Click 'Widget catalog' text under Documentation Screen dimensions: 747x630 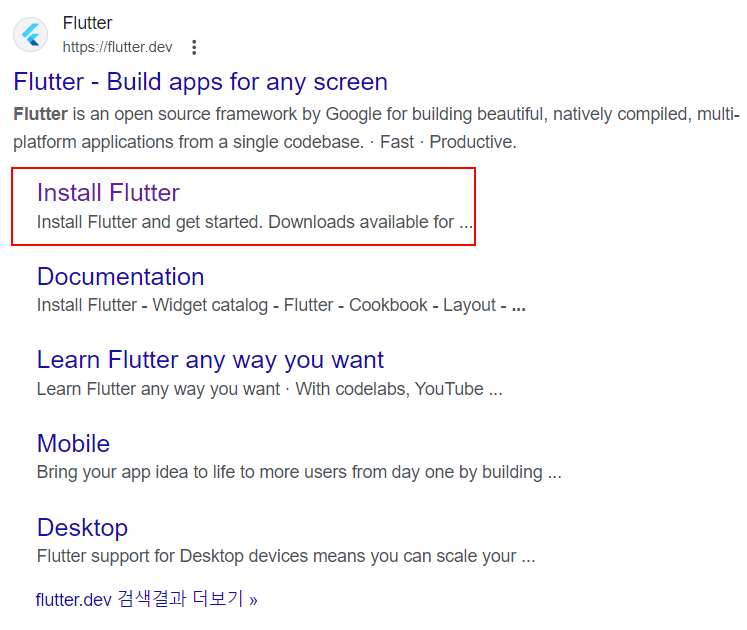[210, 305]
